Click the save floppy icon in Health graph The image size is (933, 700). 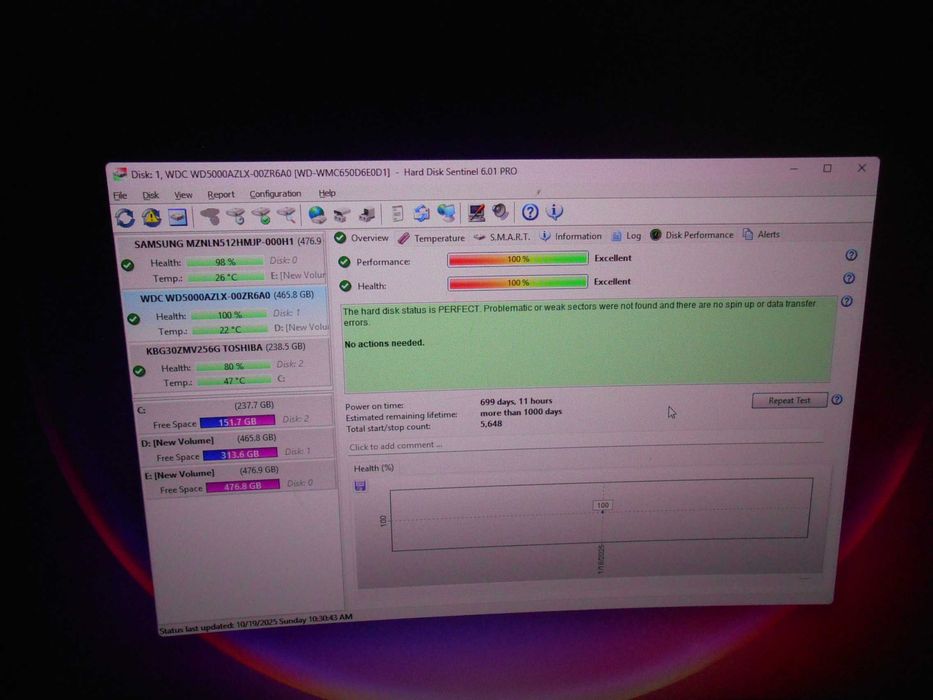point(360,486)
